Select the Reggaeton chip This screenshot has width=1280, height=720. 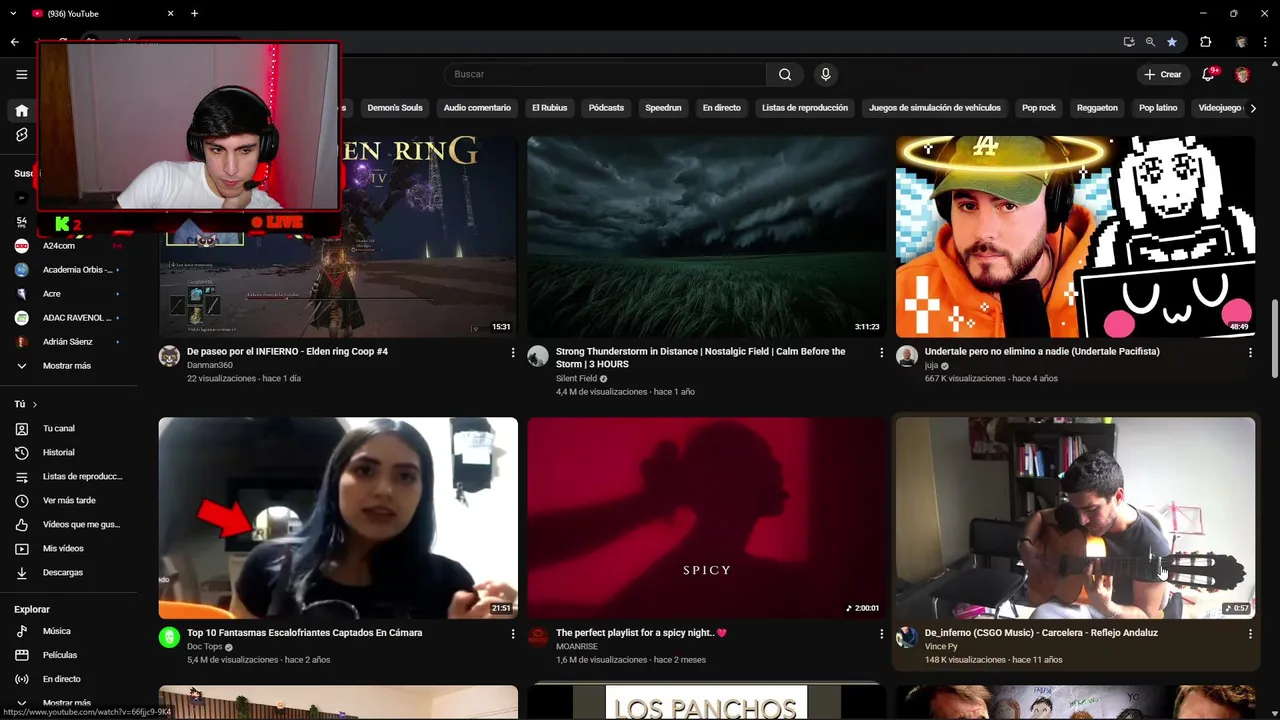tap(1097, 108)
